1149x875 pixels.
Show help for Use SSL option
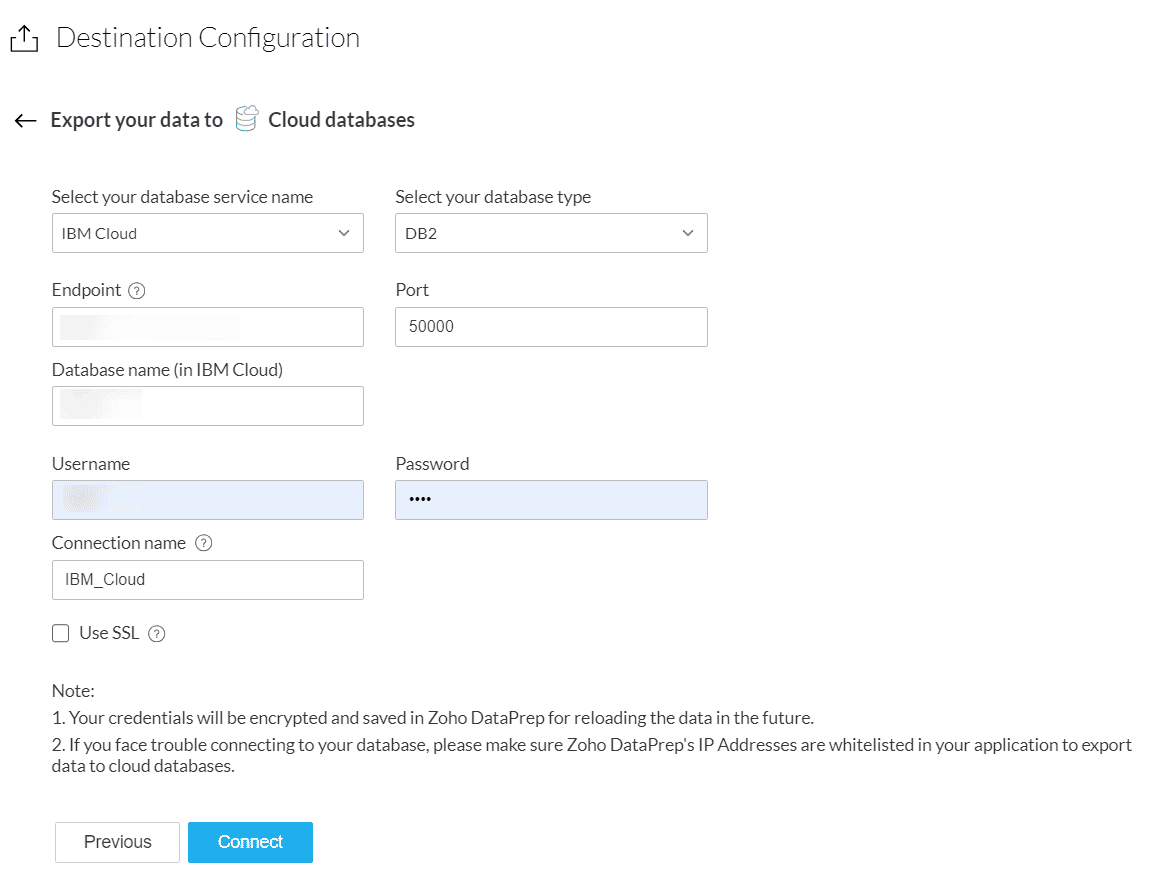[156, 633]
